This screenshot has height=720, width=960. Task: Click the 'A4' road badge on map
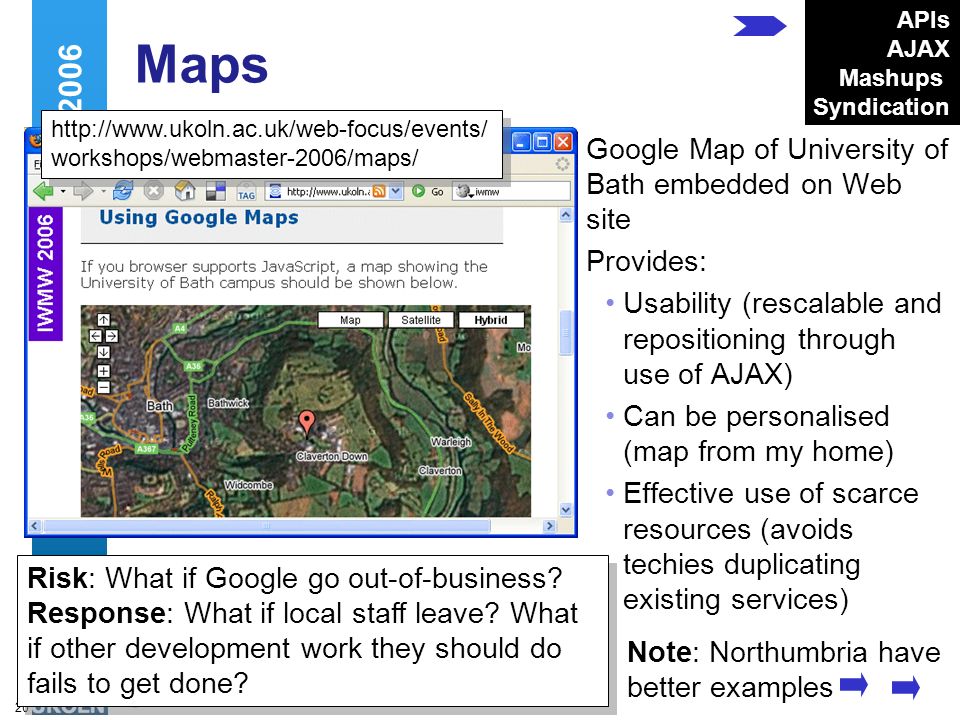[x=179, y=329]
